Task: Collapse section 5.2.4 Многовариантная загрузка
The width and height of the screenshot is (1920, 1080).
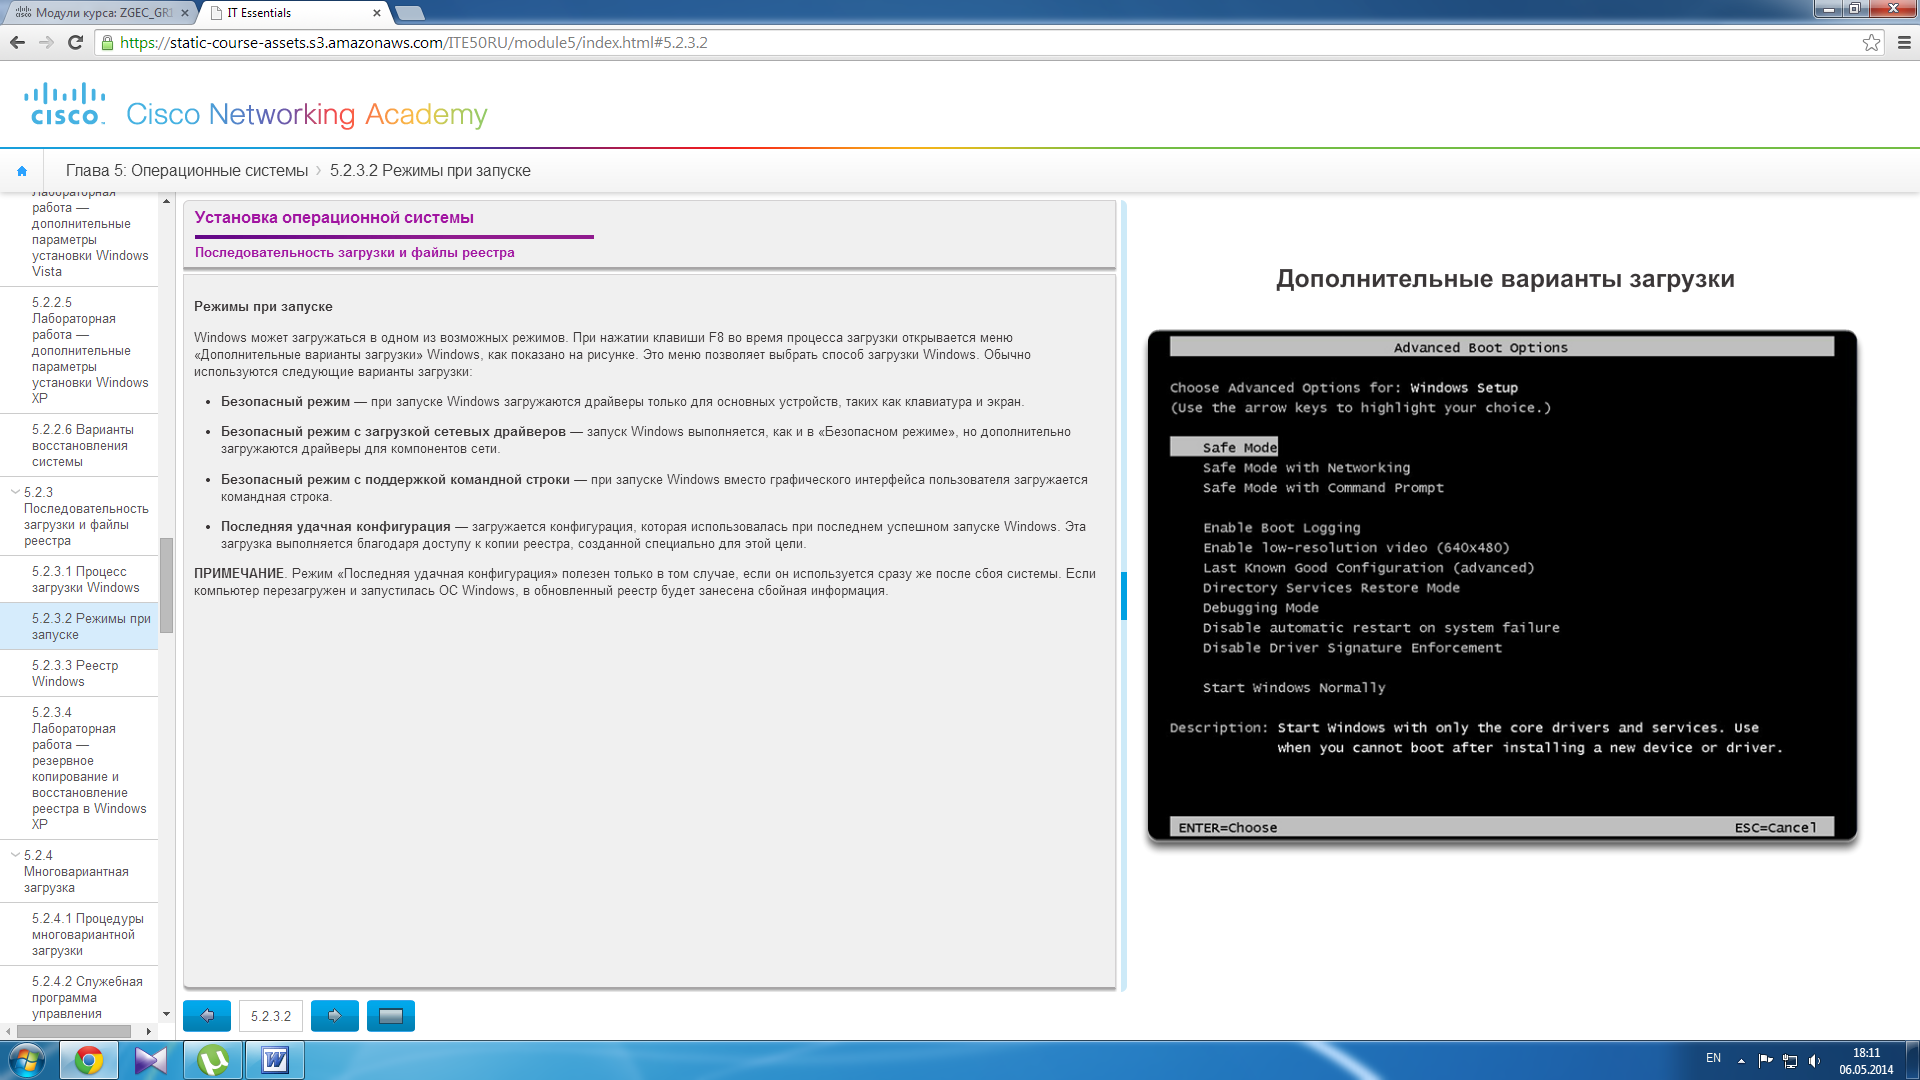Action: pyautogui.click(x=15, y=855)
